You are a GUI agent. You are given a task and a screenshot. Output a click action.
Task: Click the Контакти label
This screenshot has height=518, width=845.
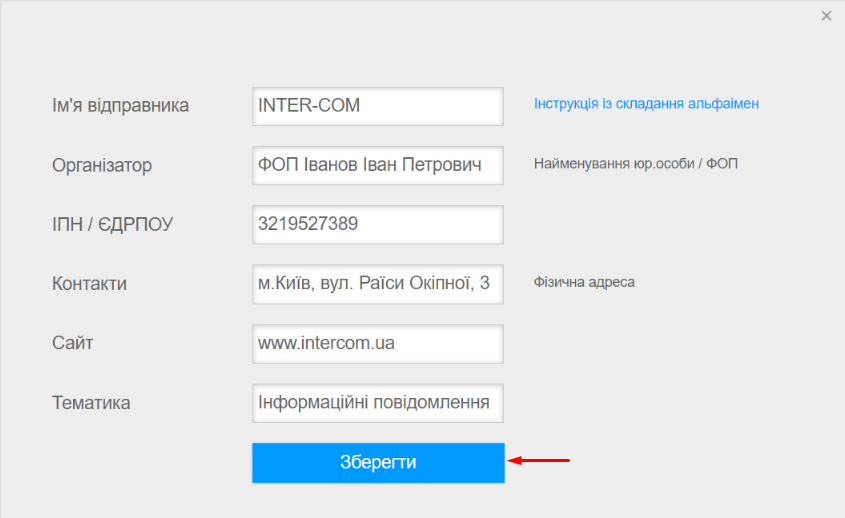coord(89,284)
